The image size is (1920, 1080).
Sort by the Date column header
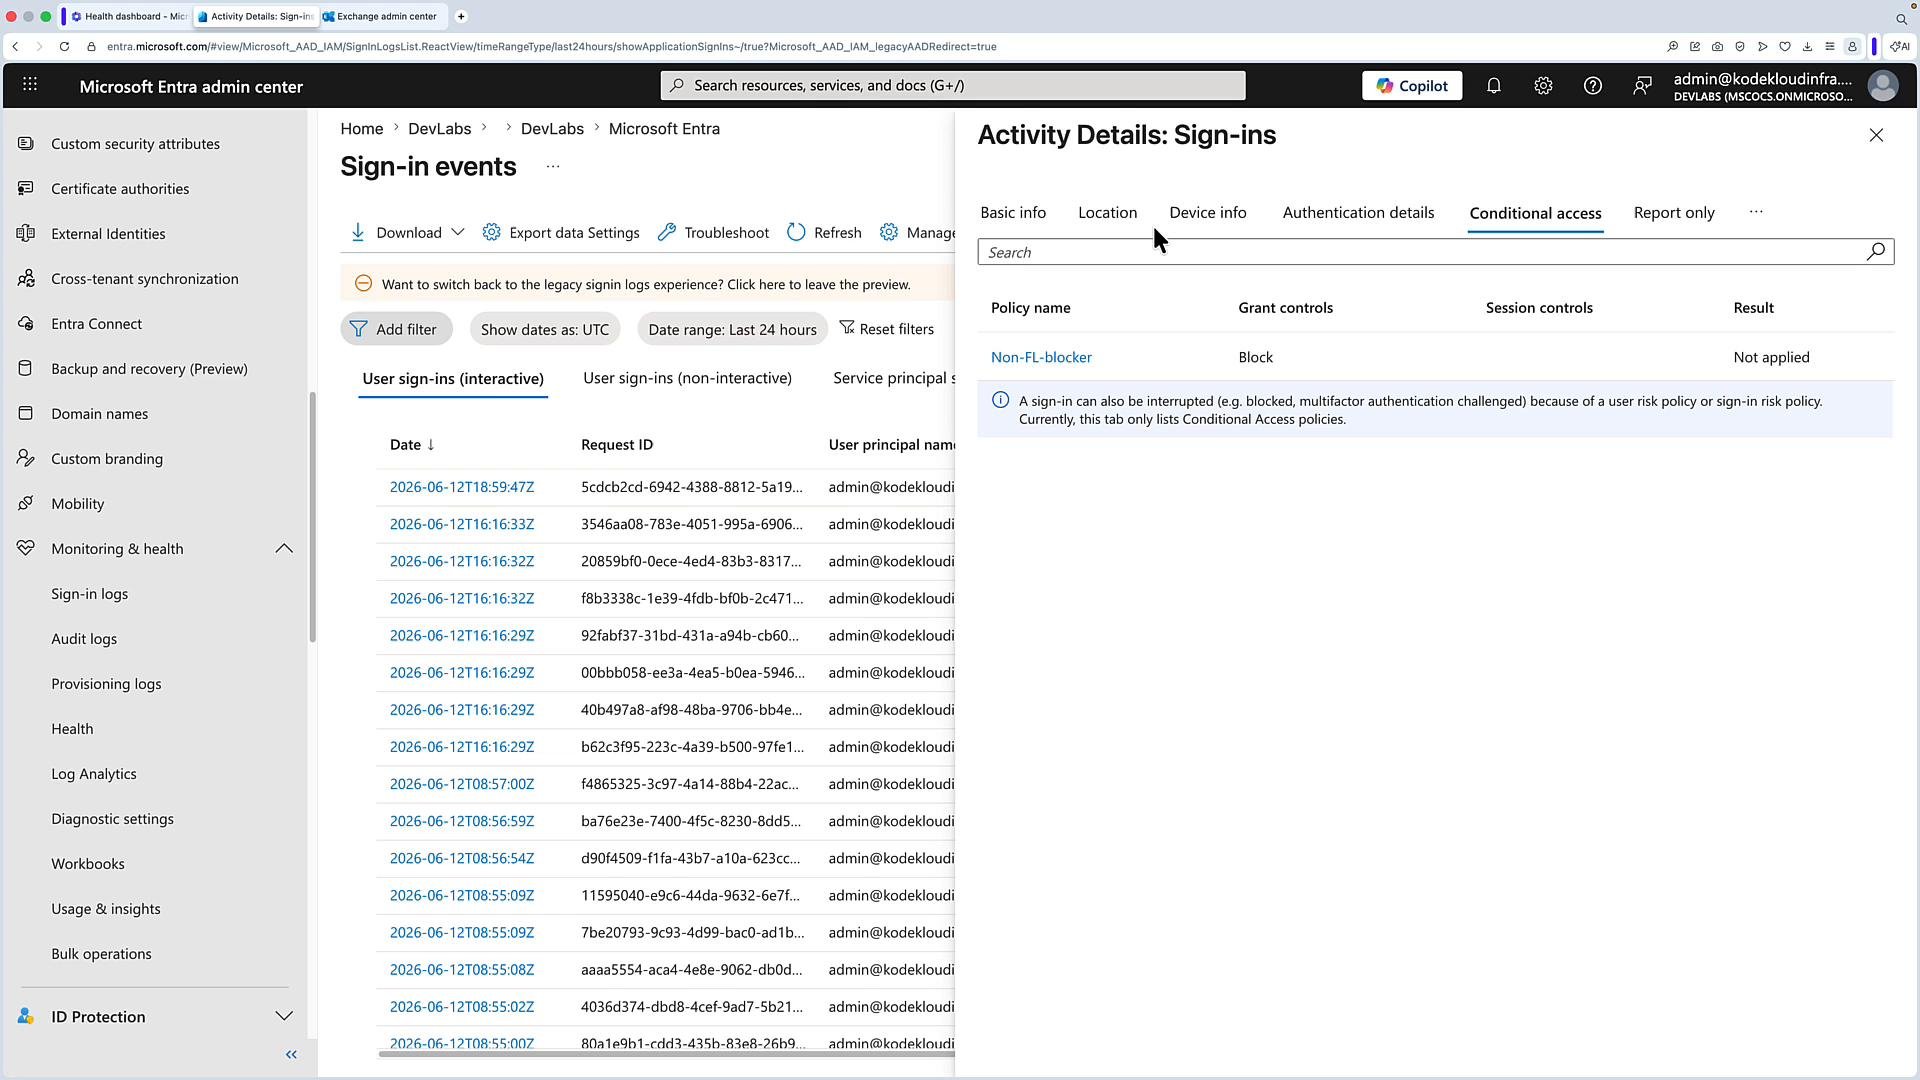point(412,445)
